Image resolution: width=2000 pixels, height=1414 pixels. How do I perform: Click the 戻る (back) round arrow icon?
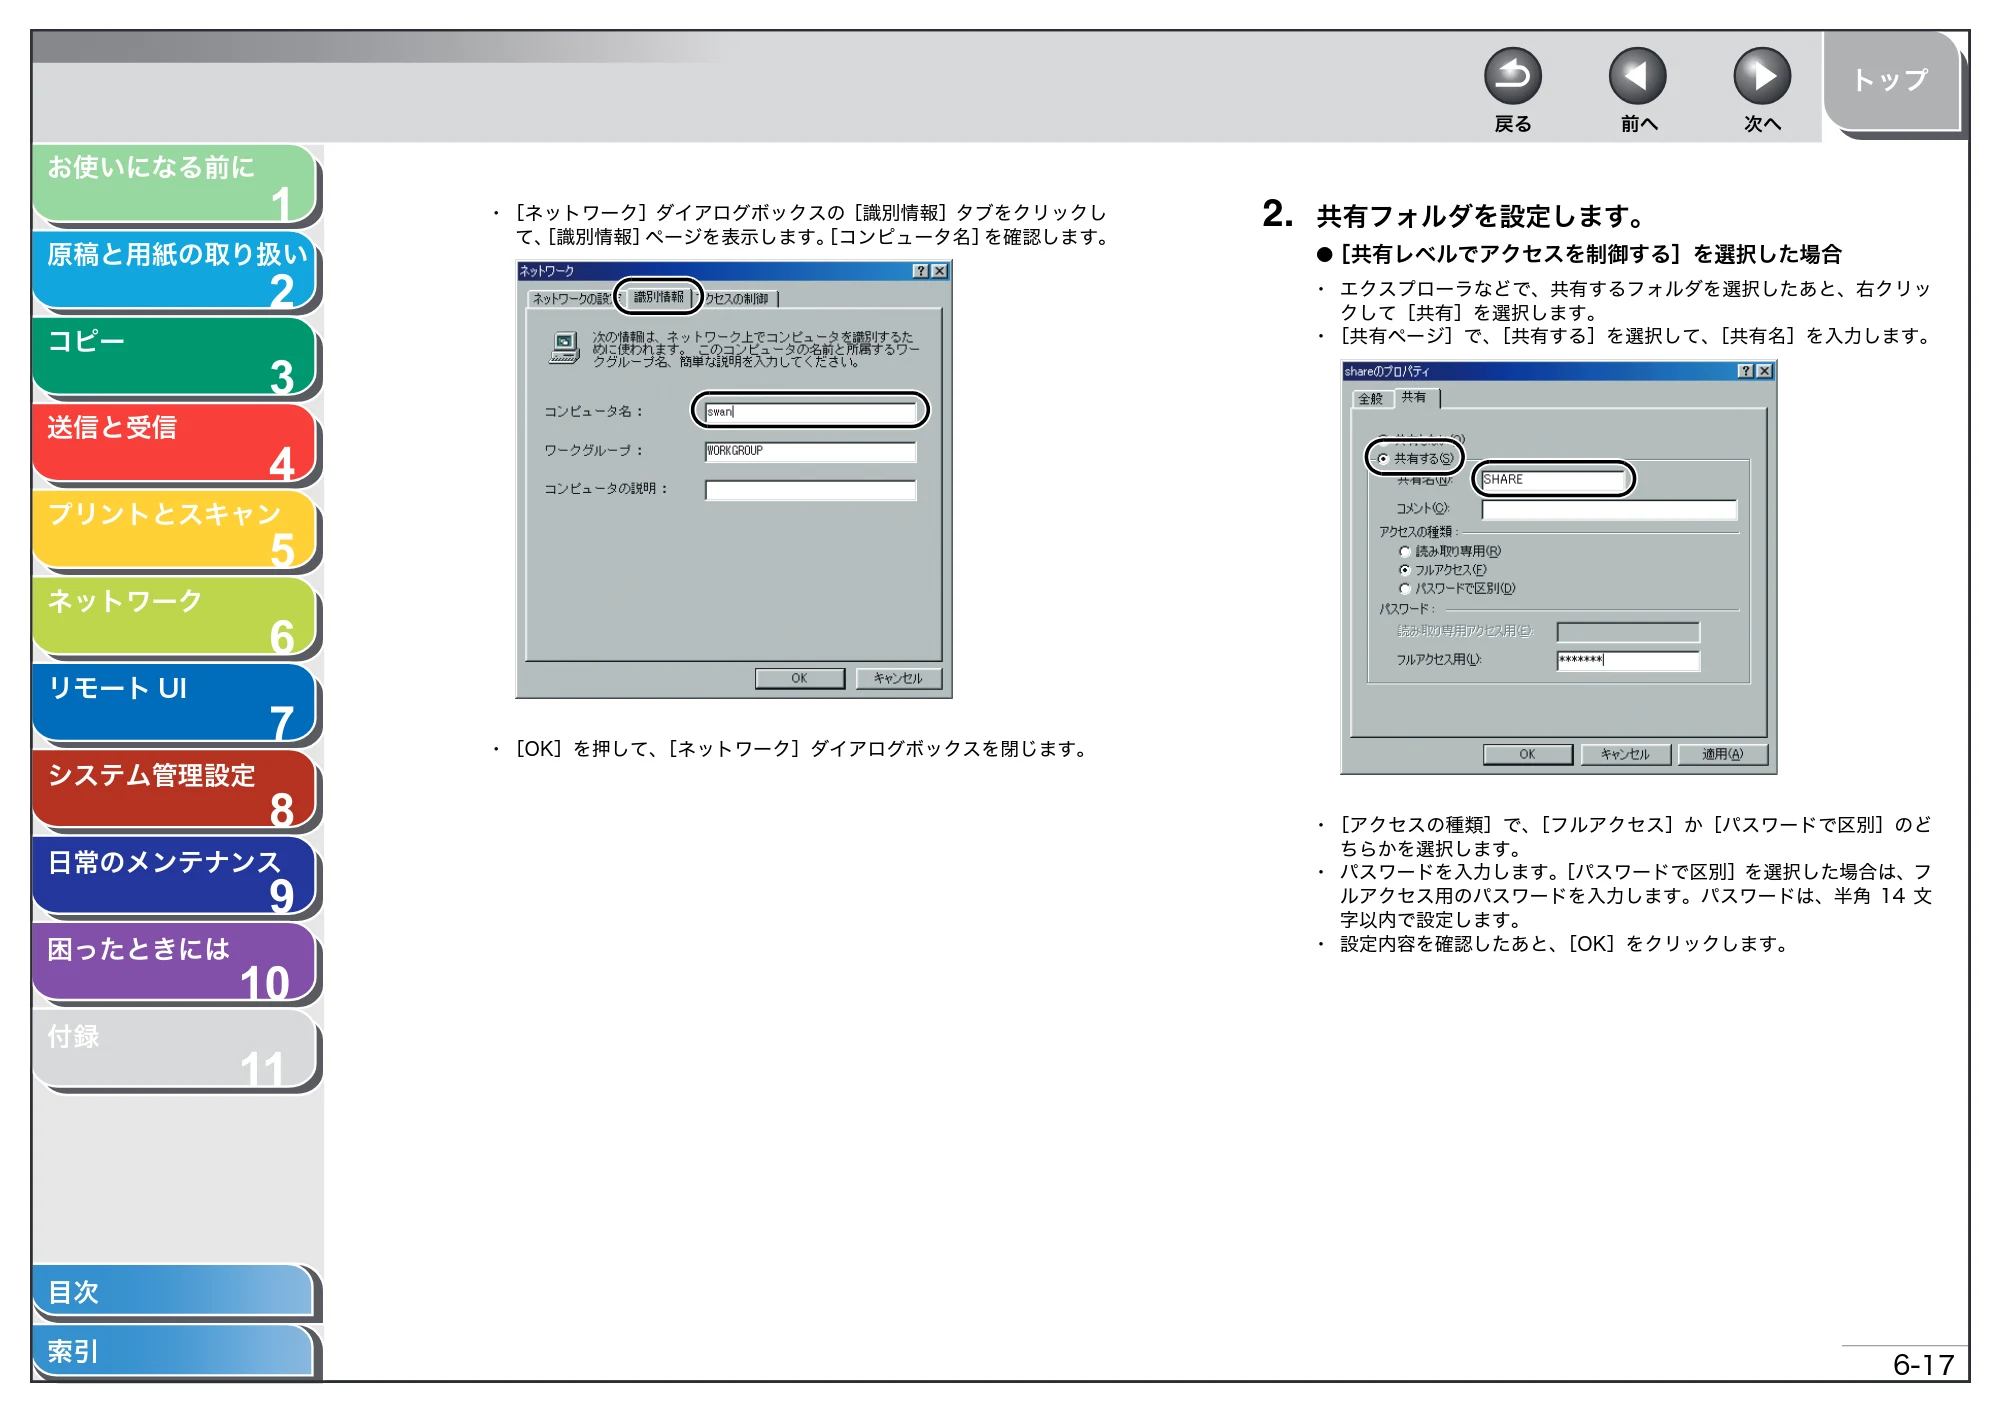tap(1512, 76)
